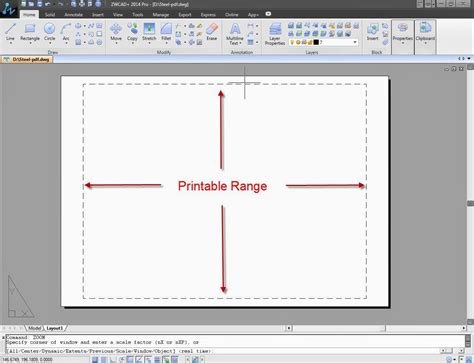474x363 pixels.
Task: Click the redo arrow in quick access bar
Action: tap(60, 4)
